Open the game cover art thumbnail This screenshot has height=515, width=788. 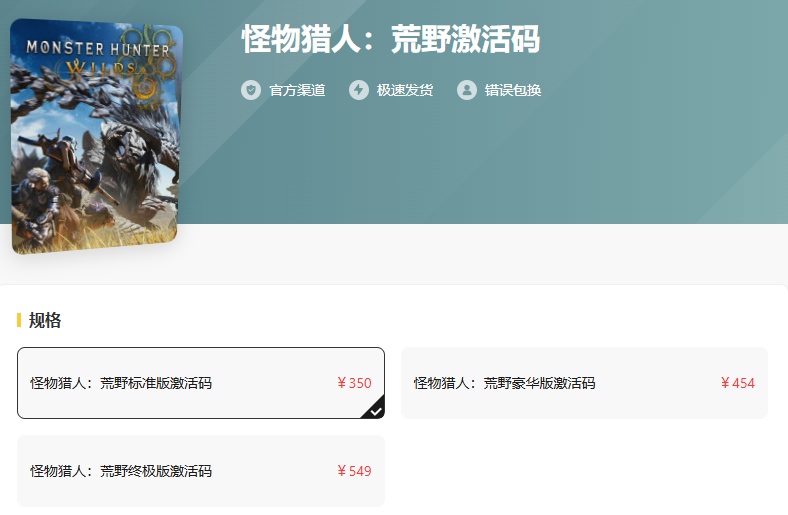95,136
